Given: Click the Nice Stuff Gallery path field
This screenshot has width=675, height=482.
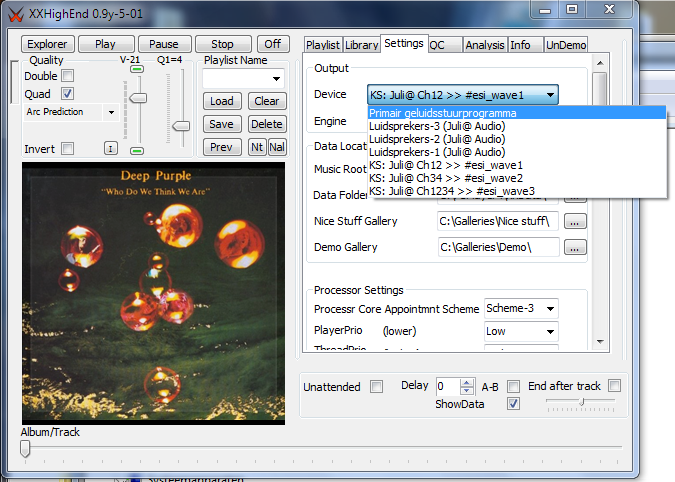Looking at the screenshot, I should coord(498,221).
